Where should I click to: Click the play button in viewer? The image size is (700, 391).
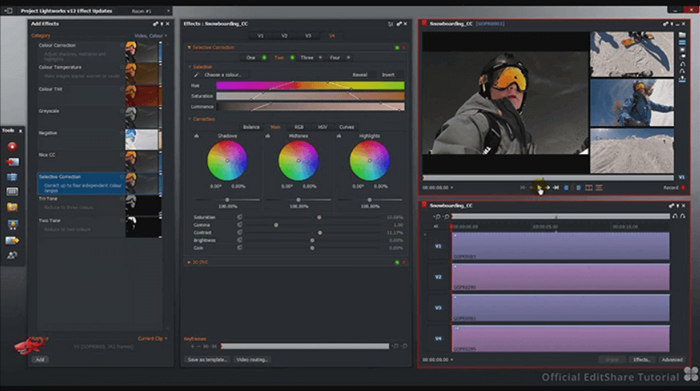point(539,188)
